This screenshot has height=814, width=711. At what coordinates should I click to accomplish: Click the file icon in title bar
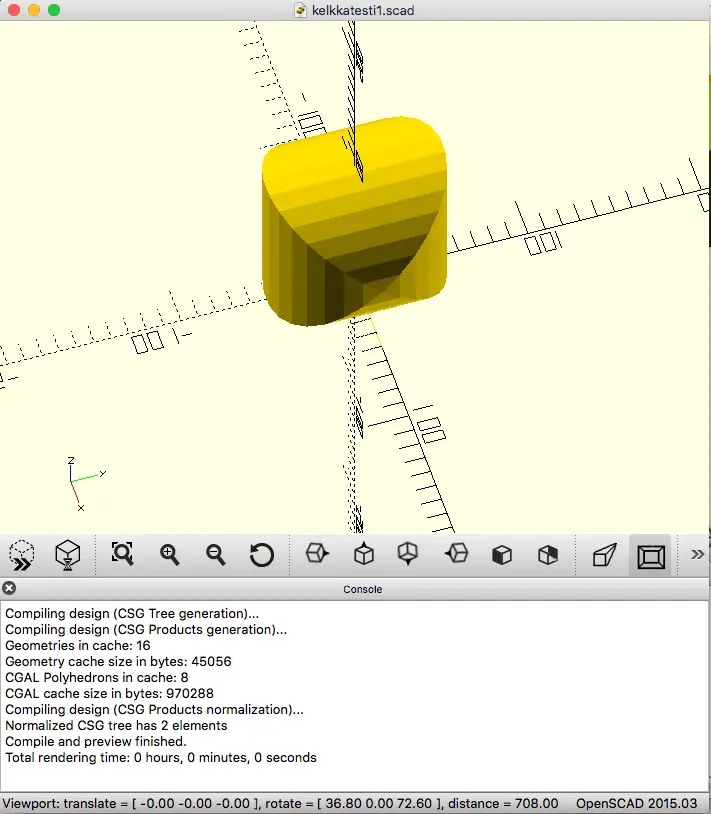point(300,10)
